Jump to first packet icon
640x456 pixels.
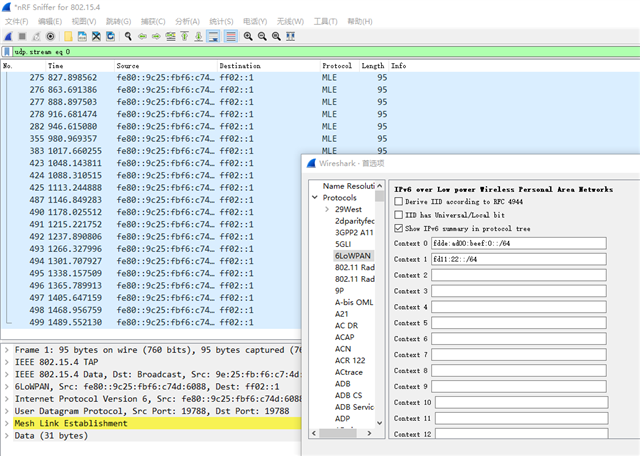click(184, 37)
